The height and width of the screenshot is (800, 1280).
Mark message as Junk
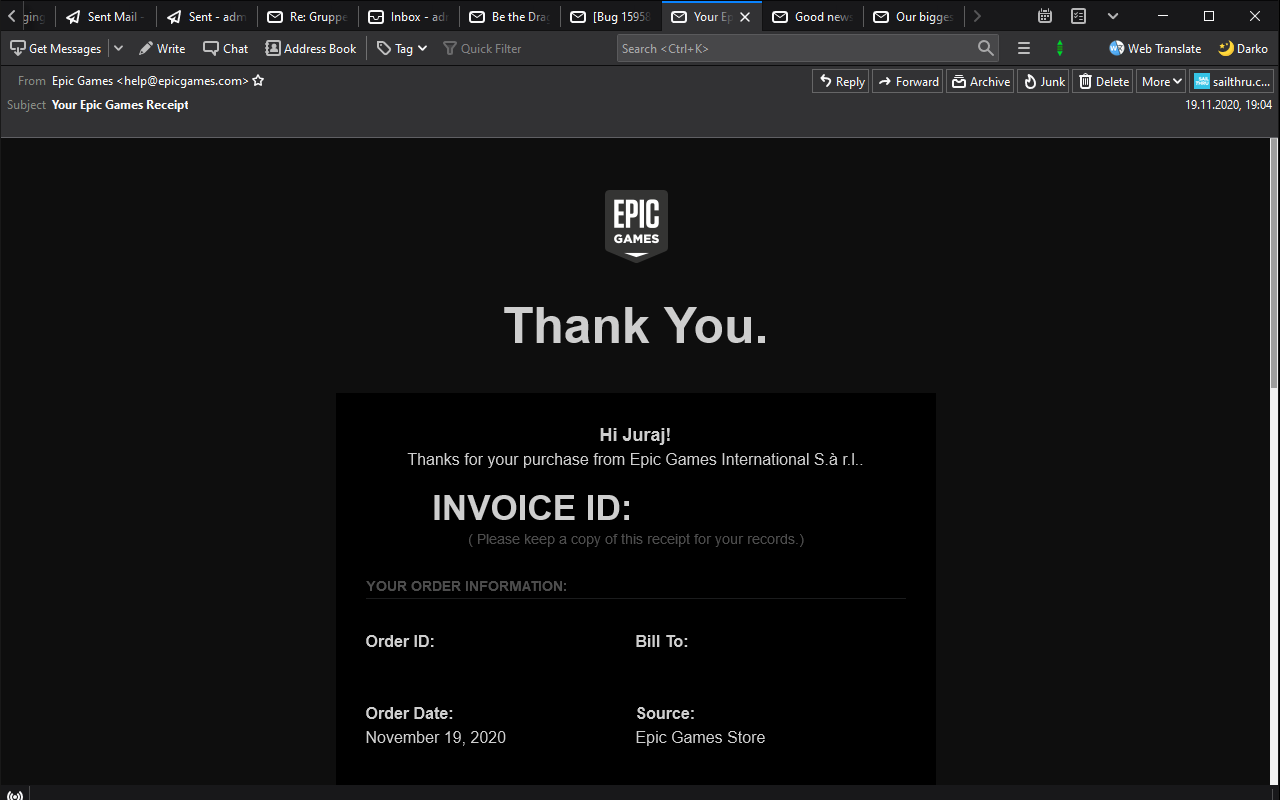click(1043, 82)
